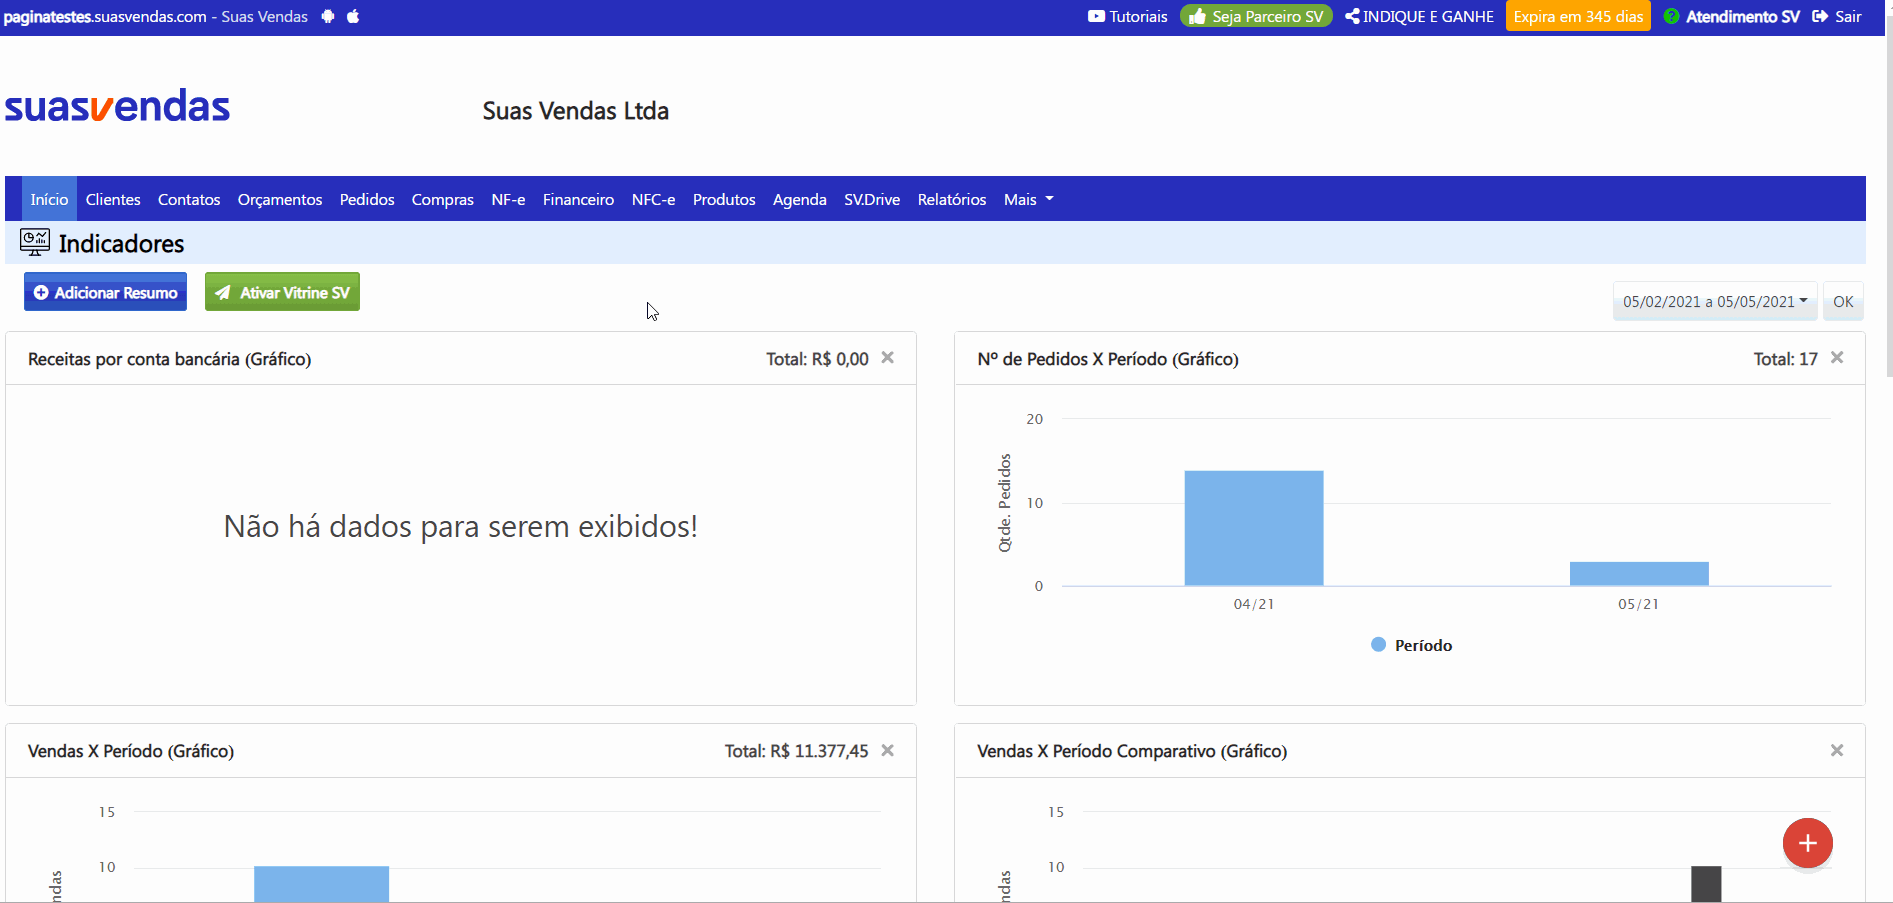
Task: Click the Adicionar Resumo button
Action: [105, 292]
